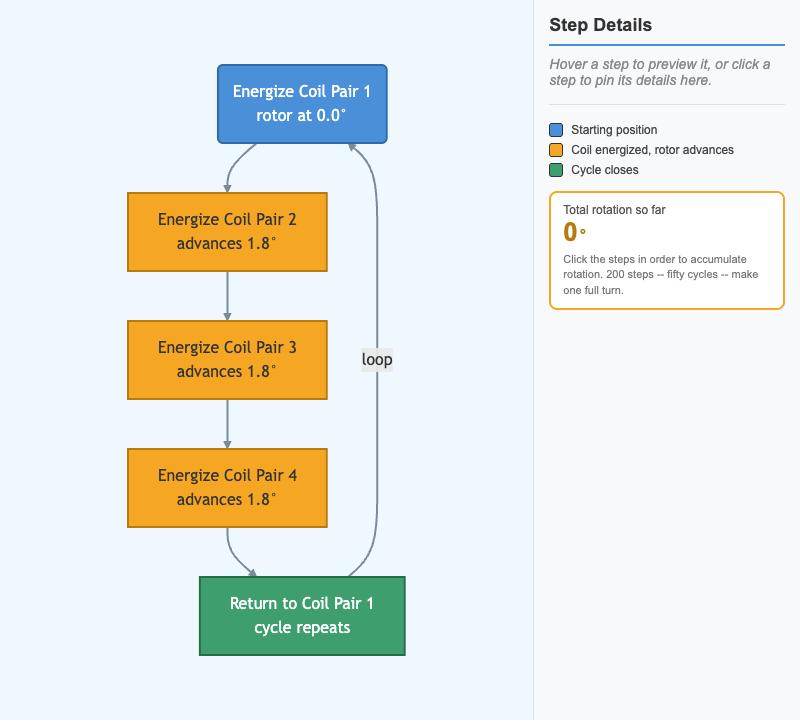Click the Energize Coil Pair 1 step

click(302, 104)
